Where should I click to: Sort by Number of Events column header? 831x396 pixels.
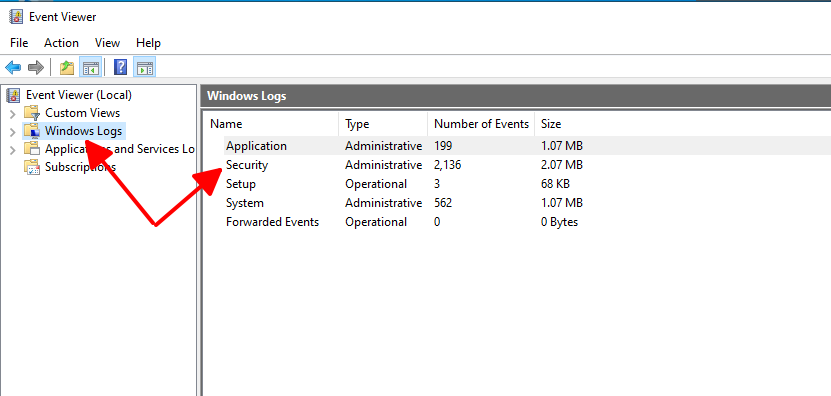[481, 124]
